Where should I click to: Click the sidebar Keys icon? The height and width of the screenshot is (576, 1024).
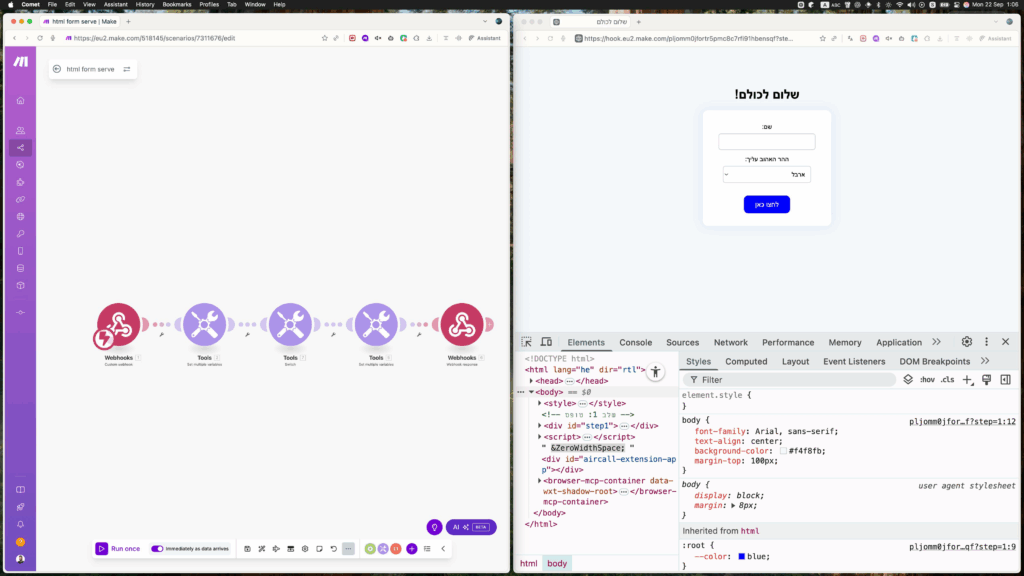point(20,233)
